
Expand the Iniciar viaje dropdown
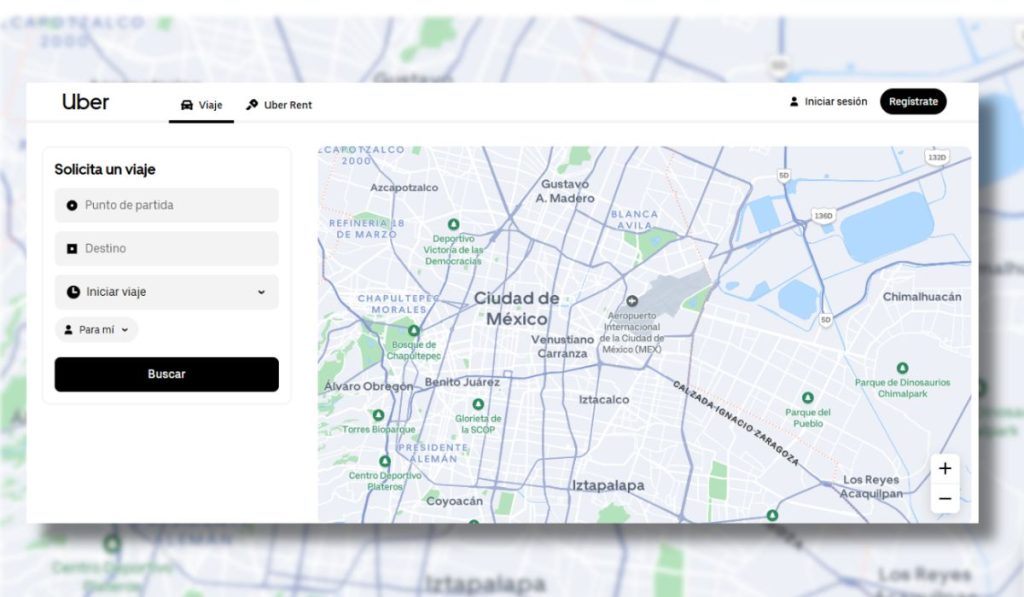pyautogui.click(x=167, y=292)
